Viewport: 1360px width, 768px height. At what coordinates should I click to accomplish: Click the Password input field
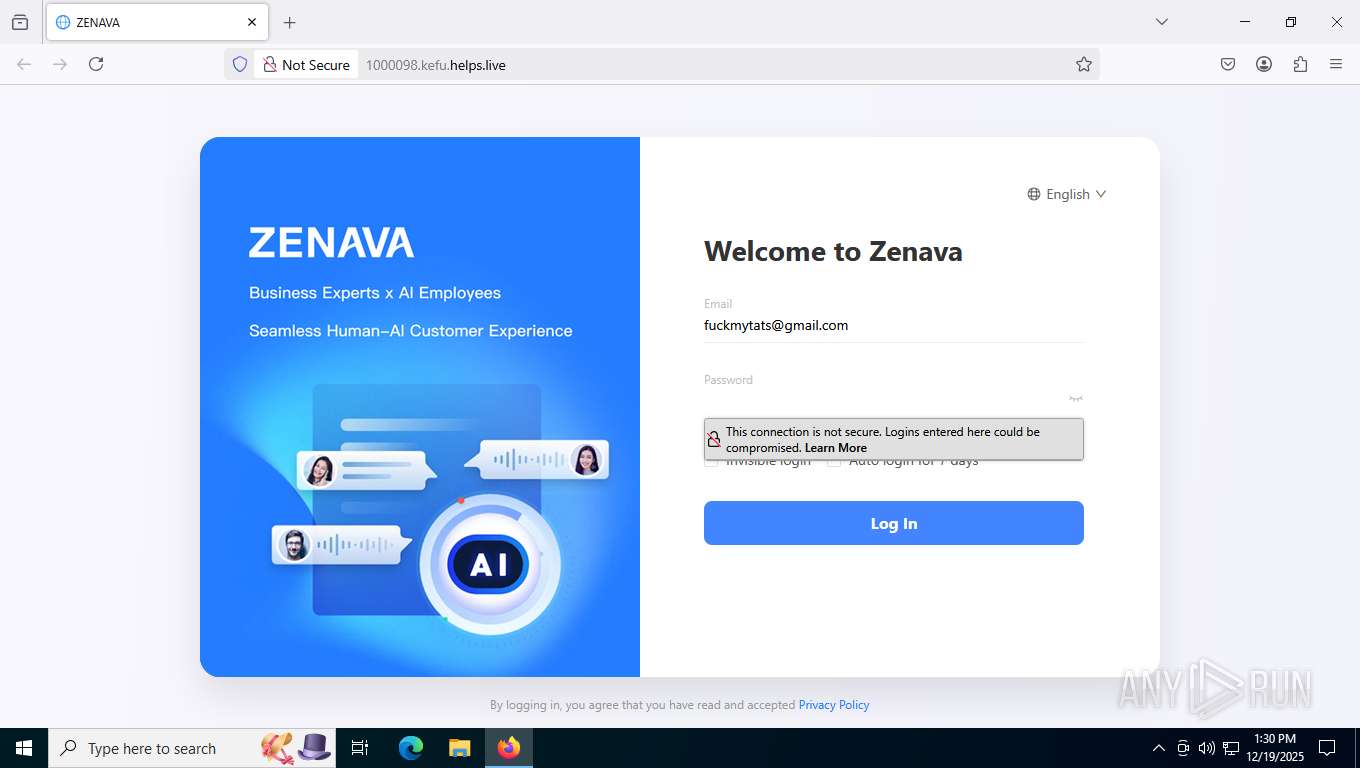(x=884, y=399)
